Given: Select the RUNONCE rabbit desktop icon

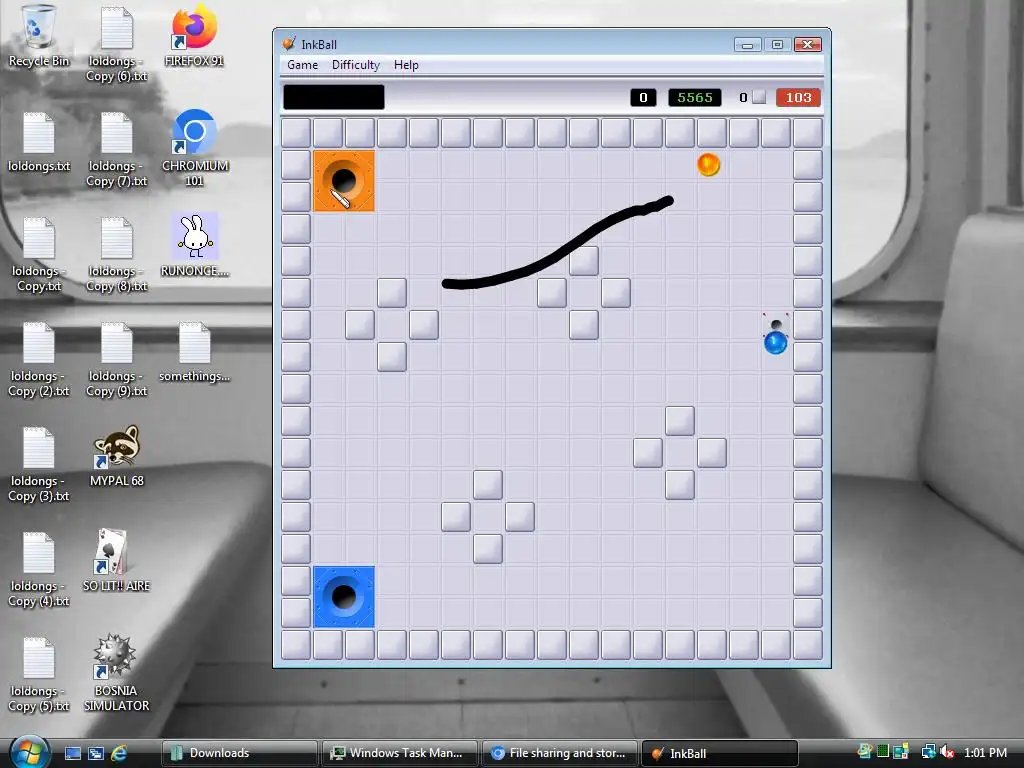Looking at the screenshot, I should click(x=194, y=245).
